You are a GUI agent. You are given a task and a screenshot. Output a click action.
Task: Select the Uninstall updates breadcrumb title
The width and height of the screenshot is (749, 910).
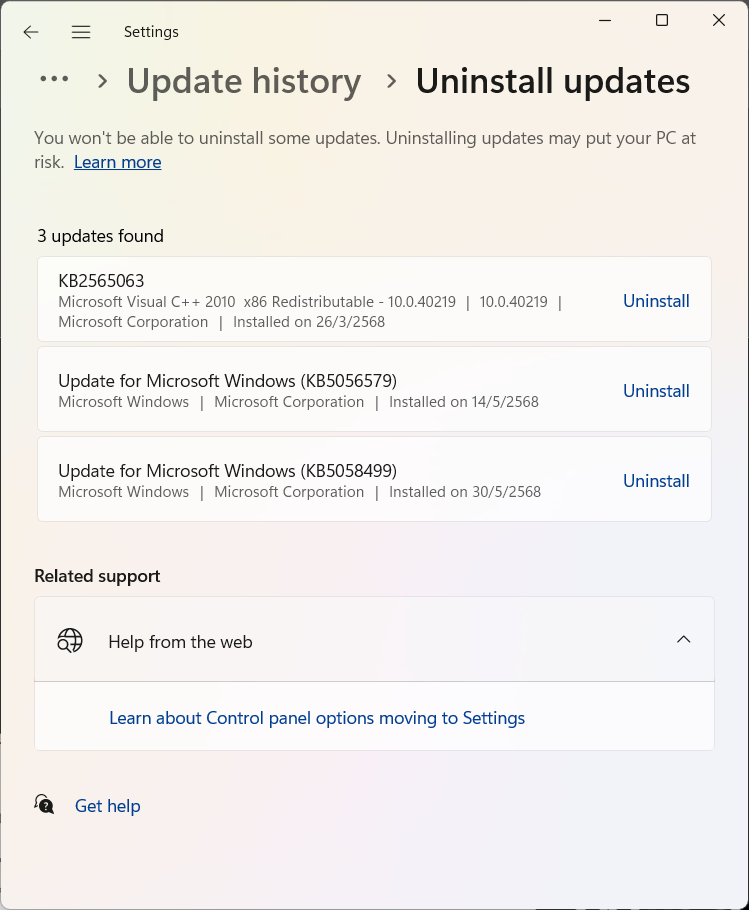[x=553, y=81]
